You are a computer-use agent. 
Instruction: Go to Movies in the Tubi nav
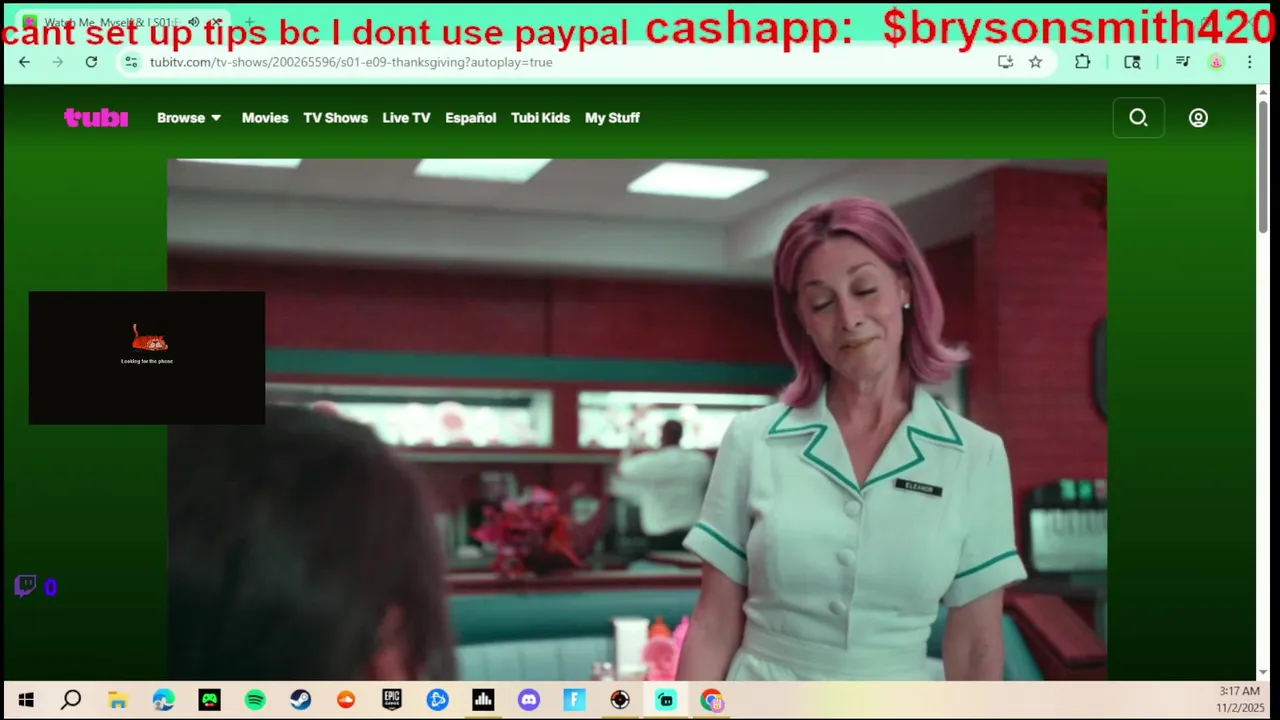[265, 118]
